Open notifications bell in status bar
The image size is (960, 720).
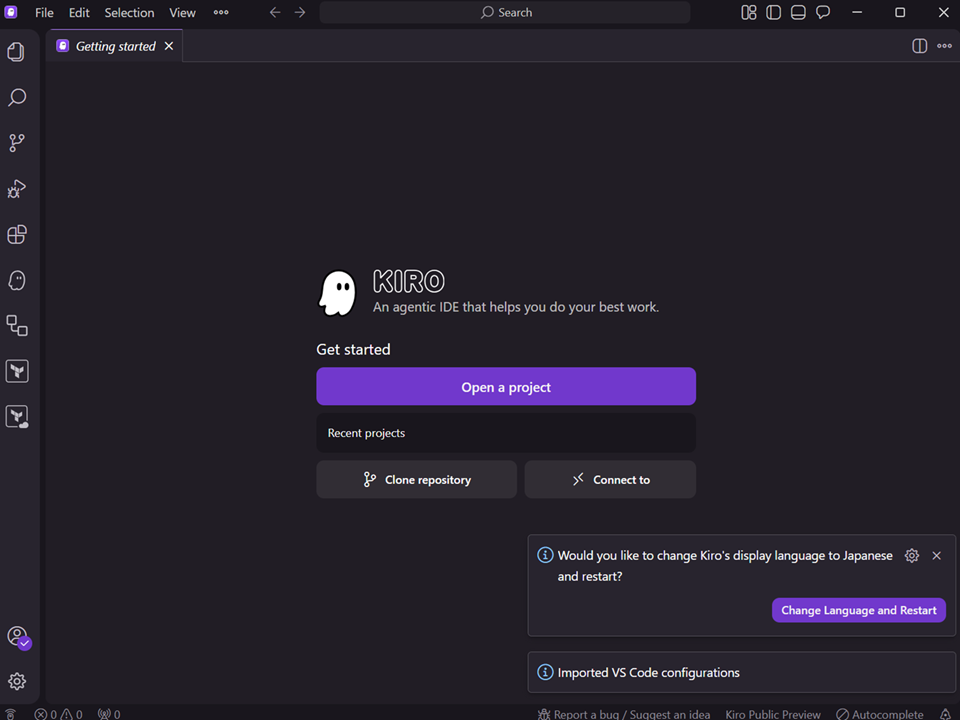click(x=945, y=714)
